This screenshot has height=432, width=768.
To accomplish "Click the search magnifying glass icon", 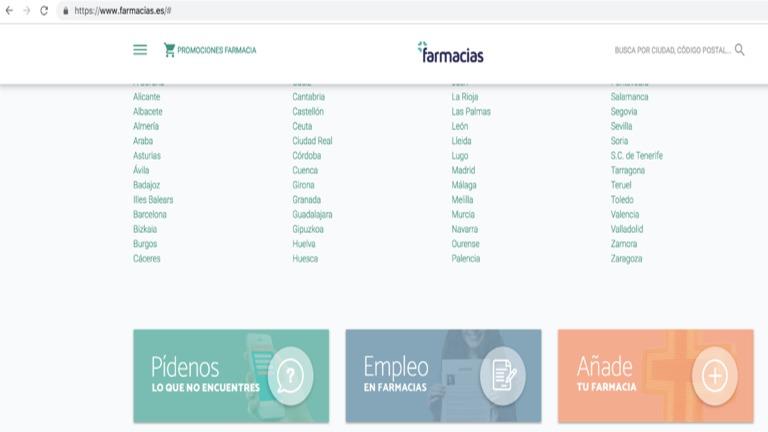I will (740, 50).
